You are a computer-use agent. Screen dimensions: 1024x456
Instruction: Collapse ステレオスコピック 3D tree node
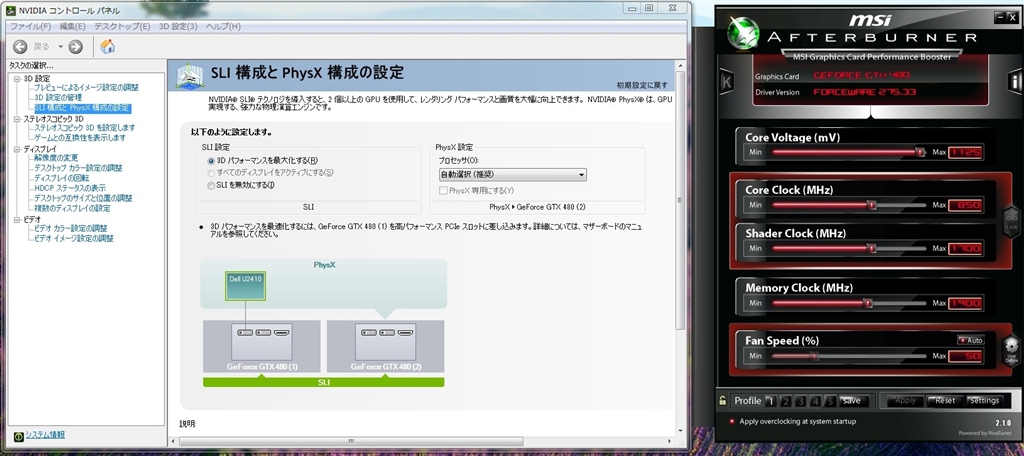(18, 119)
